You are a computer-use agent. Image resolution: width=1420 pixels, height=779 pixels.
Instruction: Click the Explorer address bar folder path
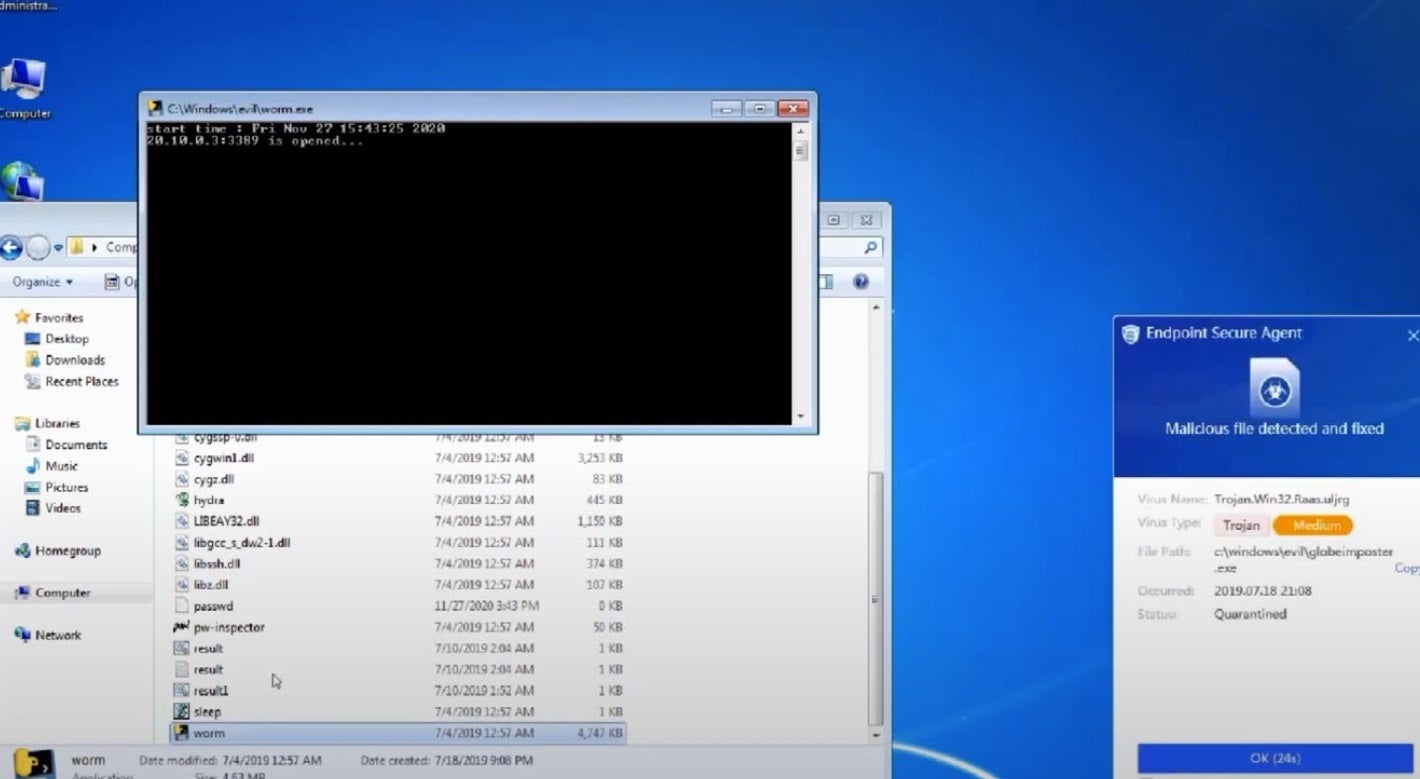(x=104, y=247)
